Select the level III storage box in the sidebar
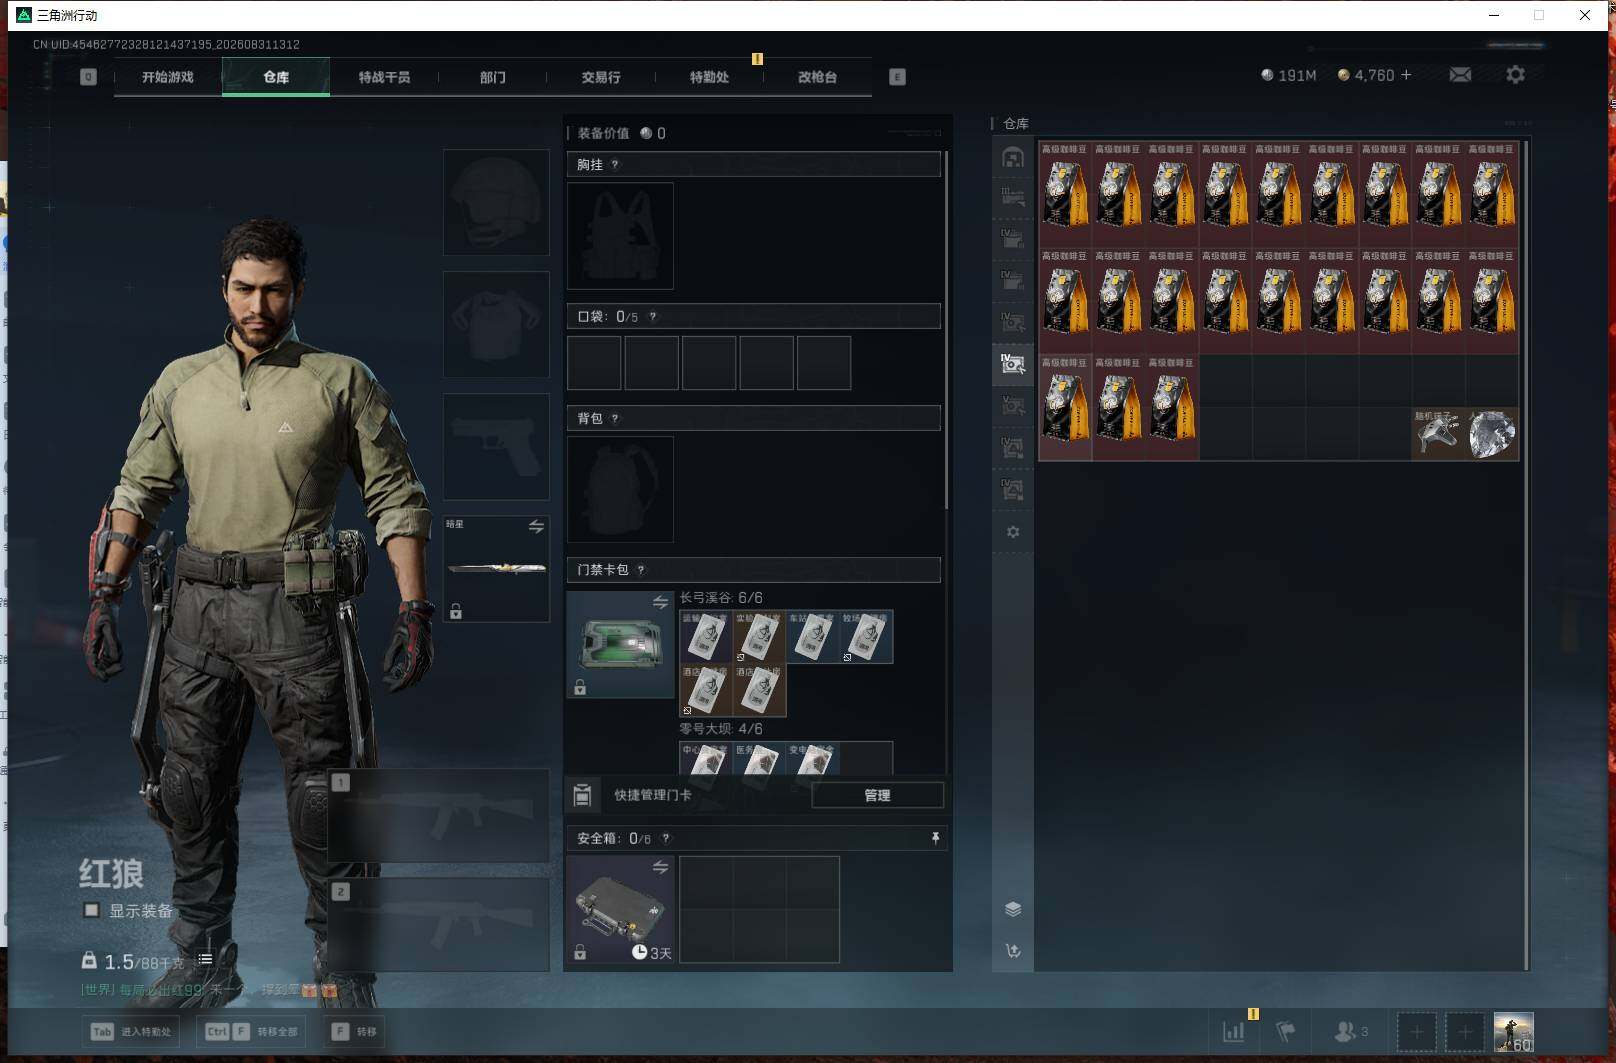The image size is (1616, 1063). pos(1013,197)
